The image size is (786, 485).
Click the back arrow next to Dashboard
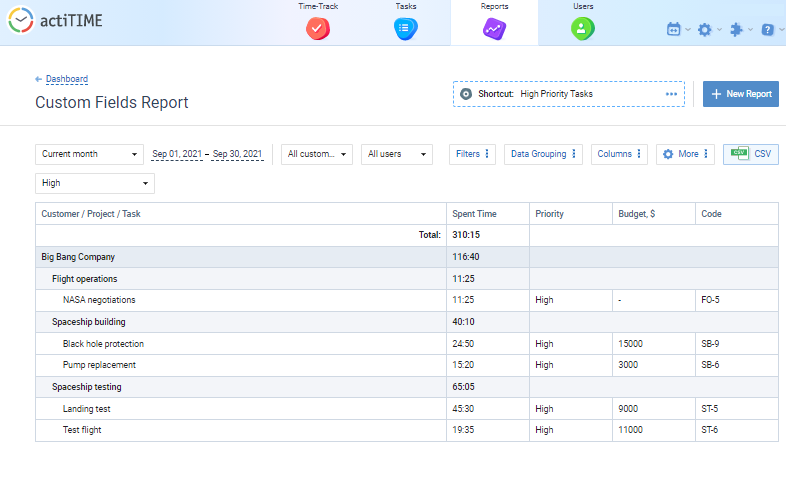pos(38,79)
